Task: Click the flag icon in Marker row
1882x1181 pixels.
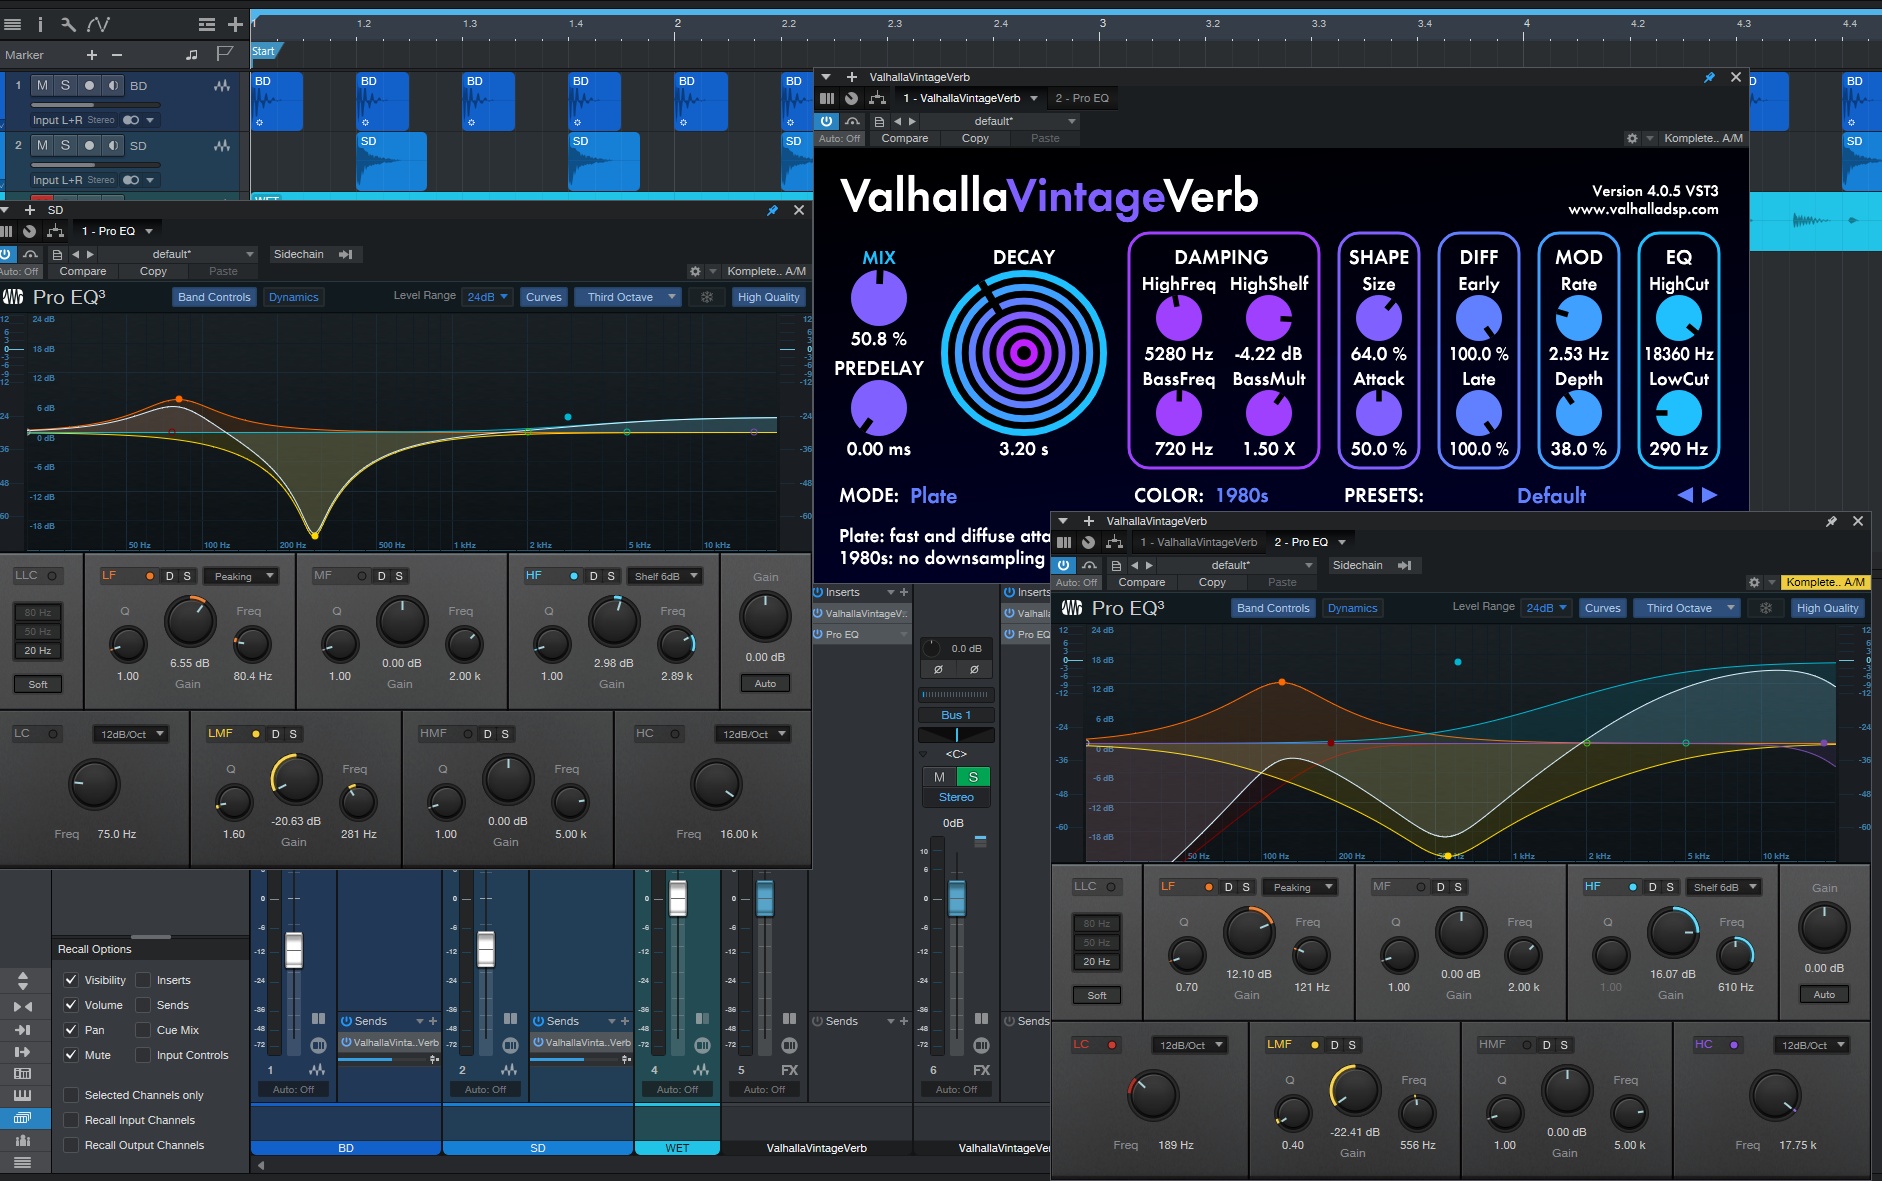Action: pyautogui.click(x=225, y=54)
